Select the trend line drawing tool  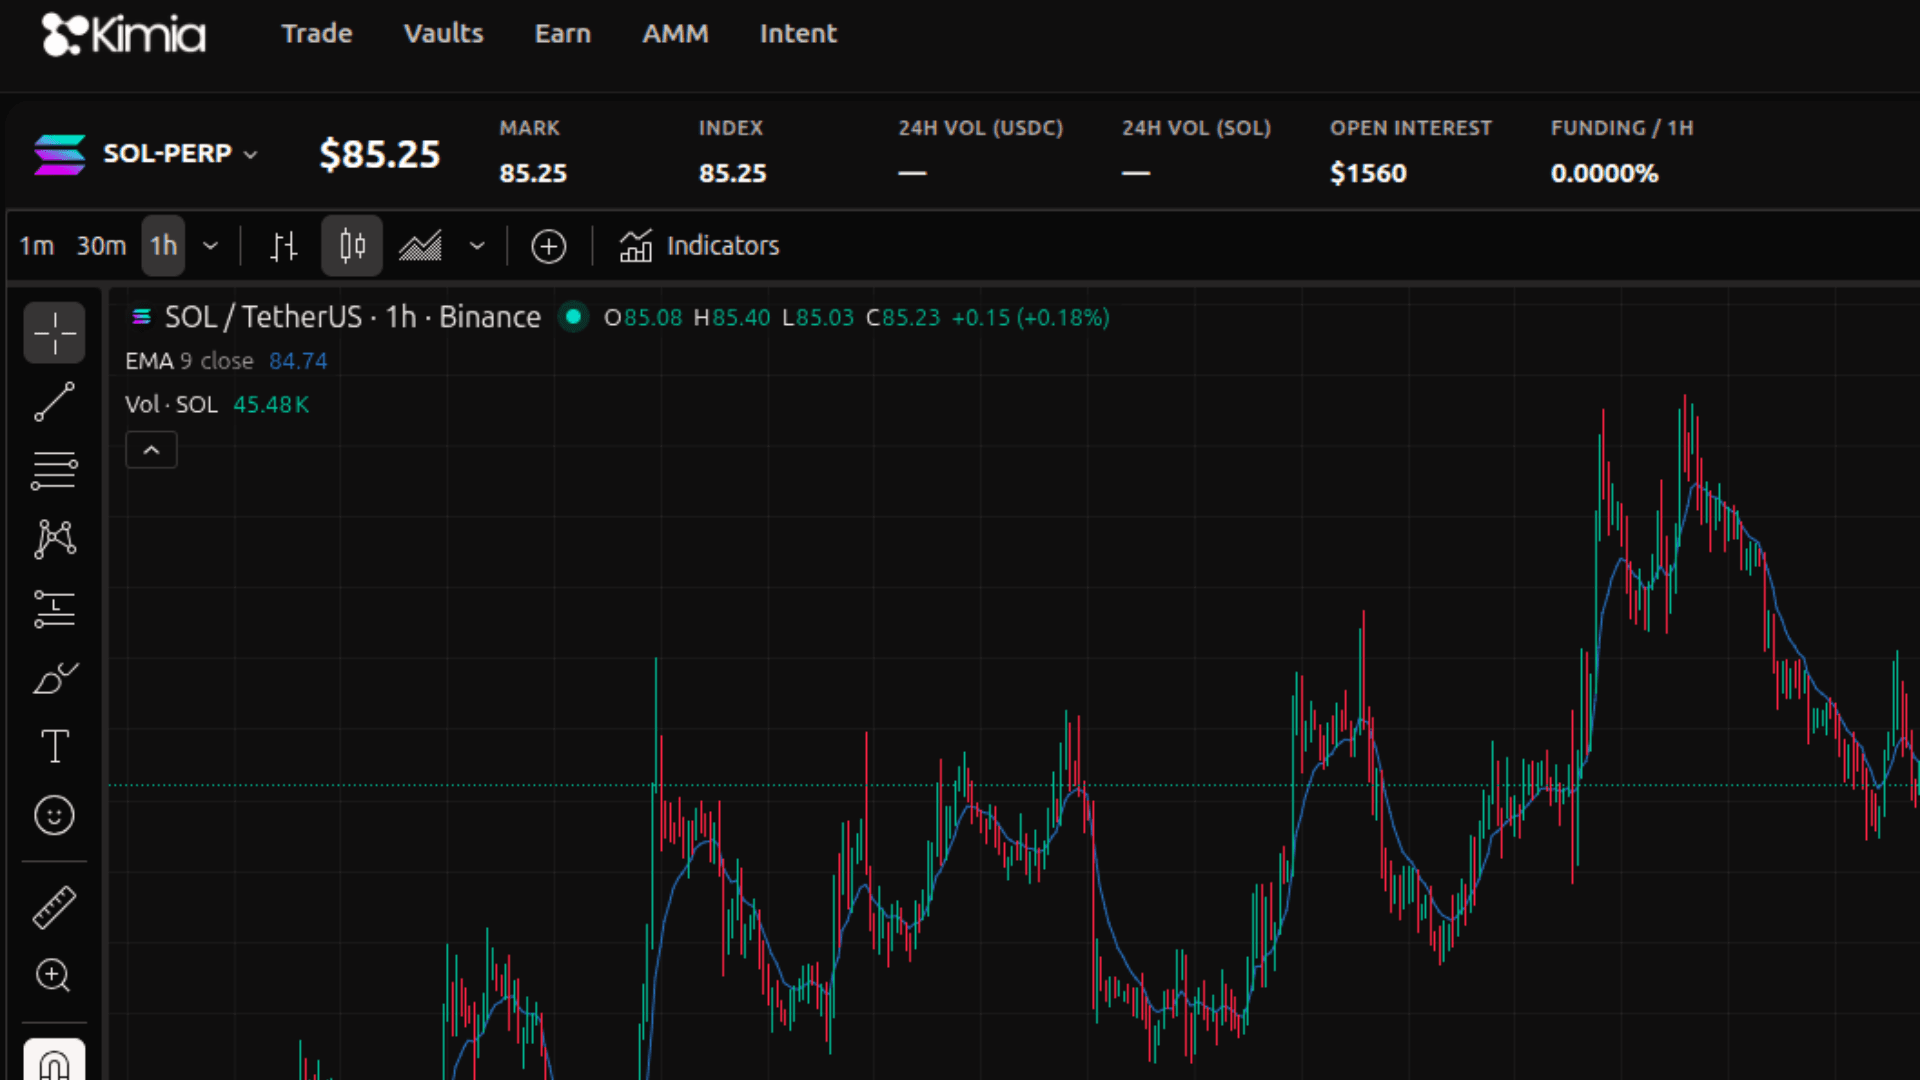pyautogui.click(x=54, y=401)
